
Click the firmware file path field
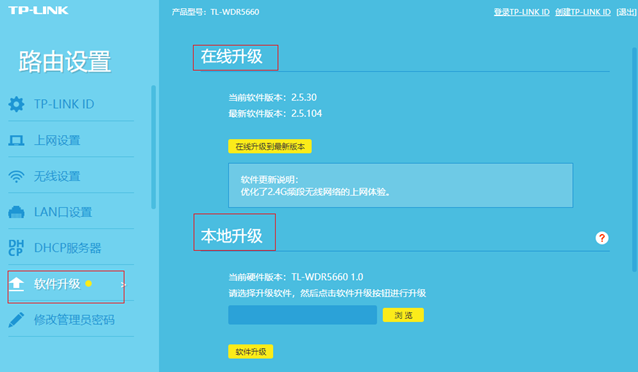coord(302,315)
